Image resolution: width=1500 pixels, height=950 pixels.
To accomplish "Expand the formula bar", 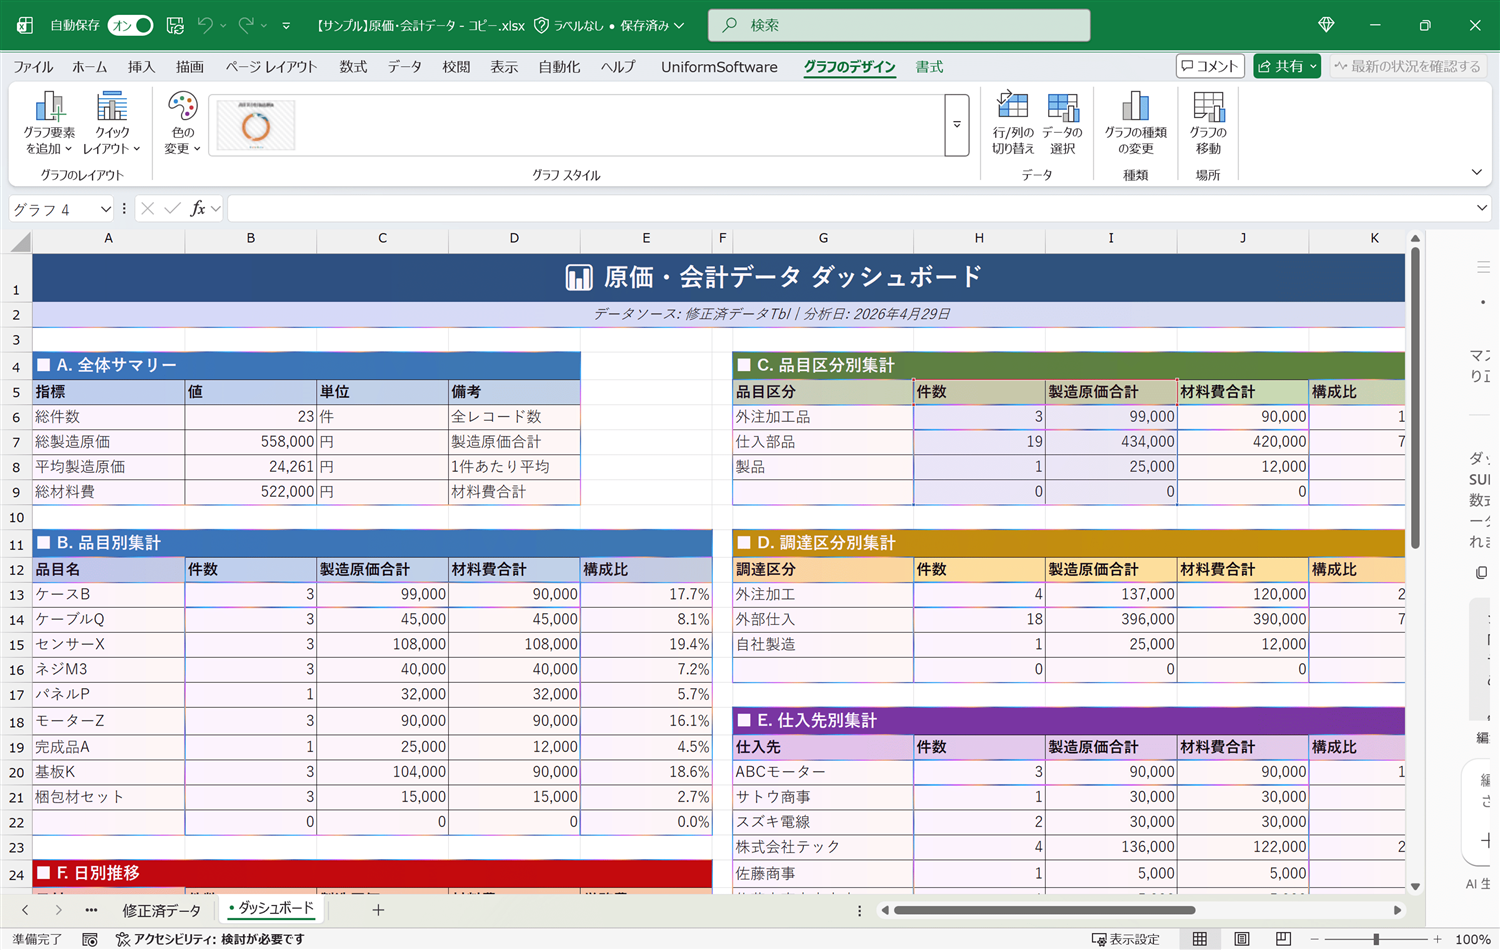I will point(1481,208).
